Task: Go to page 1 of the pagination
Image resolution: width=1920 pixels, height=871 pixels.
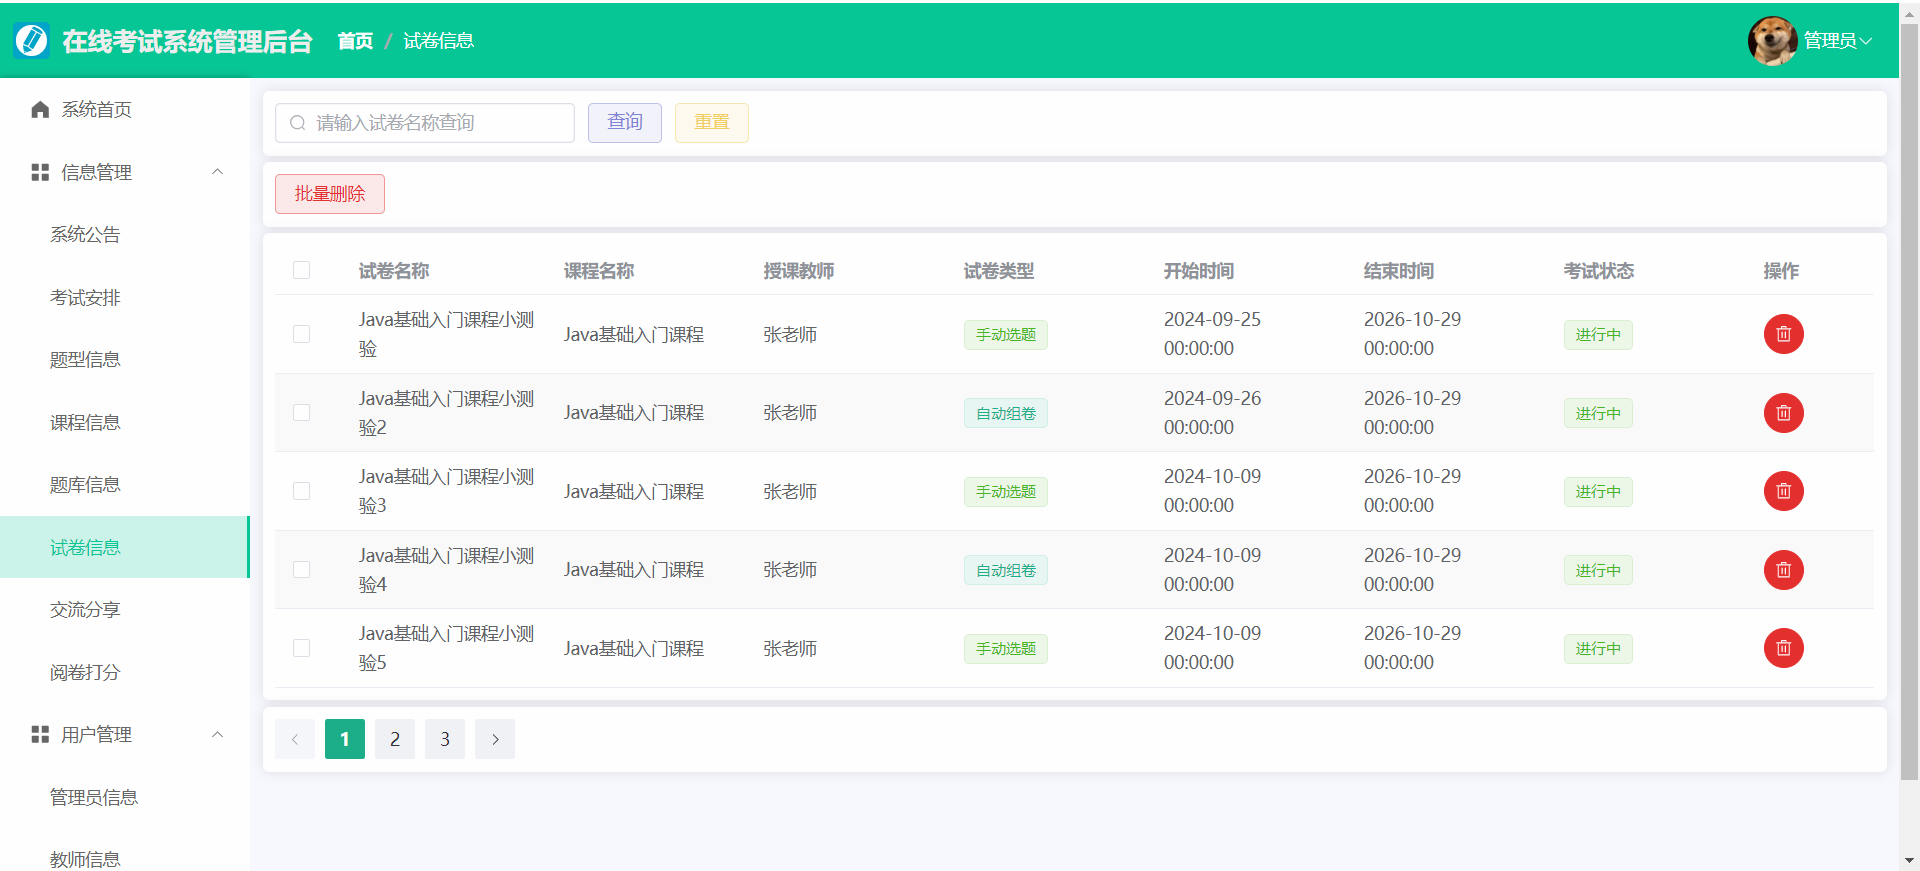Action: (x=345, y=739)
